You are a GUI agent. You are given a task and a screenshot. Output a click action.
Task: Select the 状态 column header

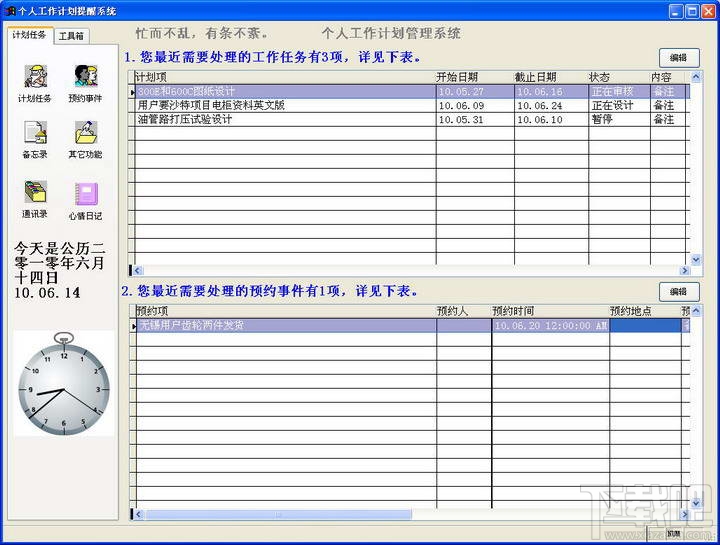[619, 77]
